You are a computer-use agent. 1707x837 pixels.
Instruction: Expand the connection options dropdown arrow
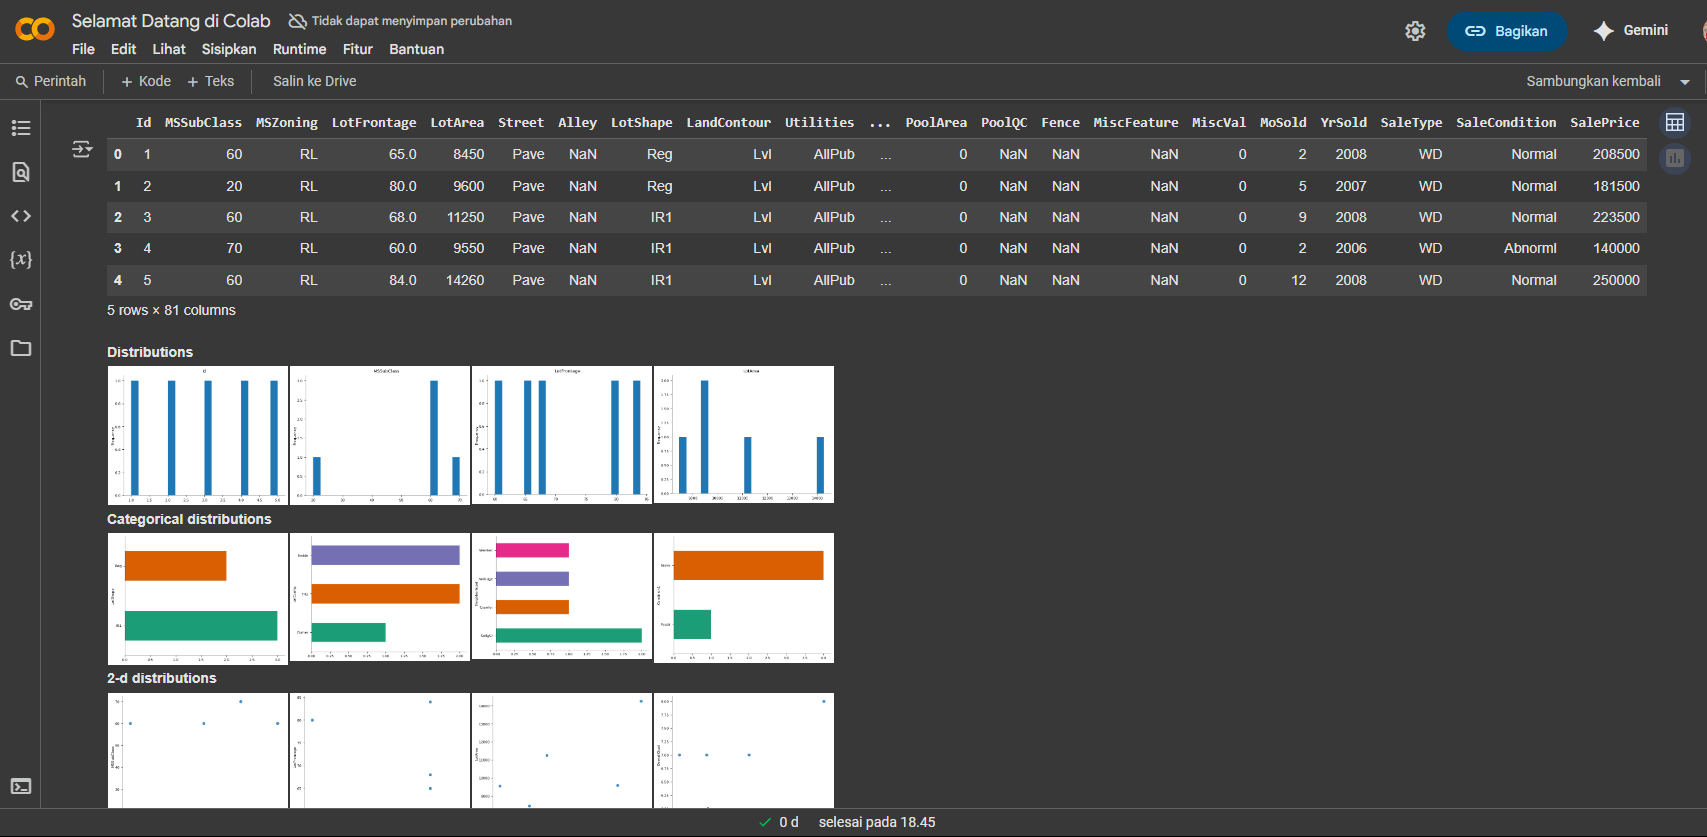coord(1685,82)
